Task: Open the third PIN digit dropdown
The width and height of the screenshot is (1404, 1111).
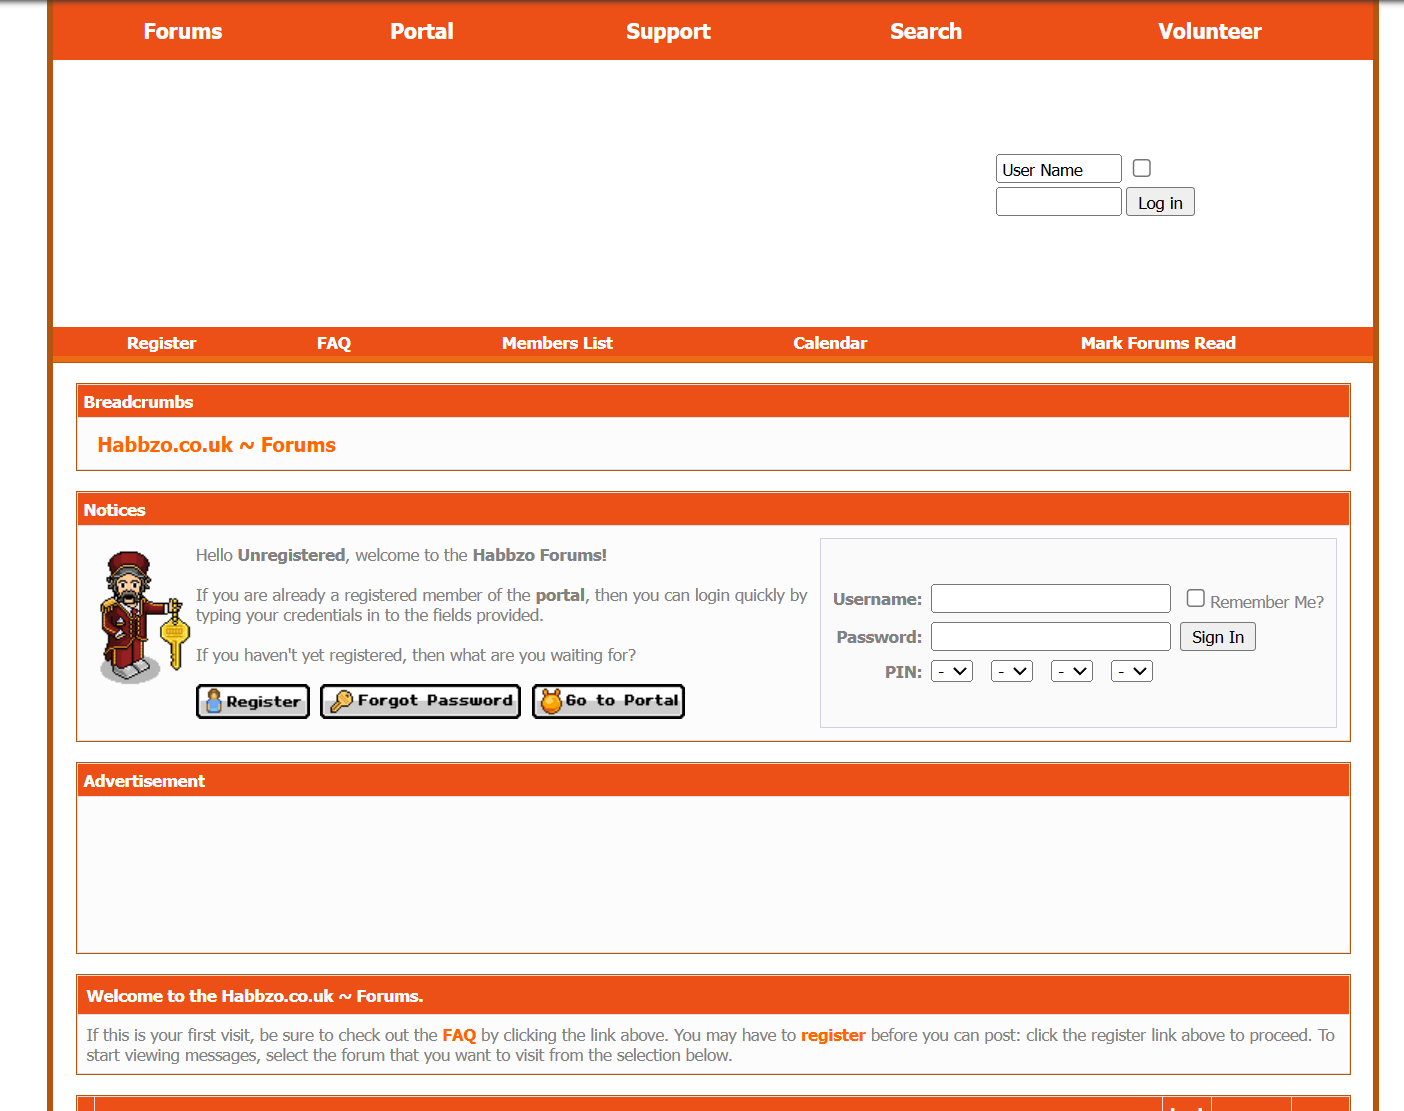Action: [x=1071, y=672]
